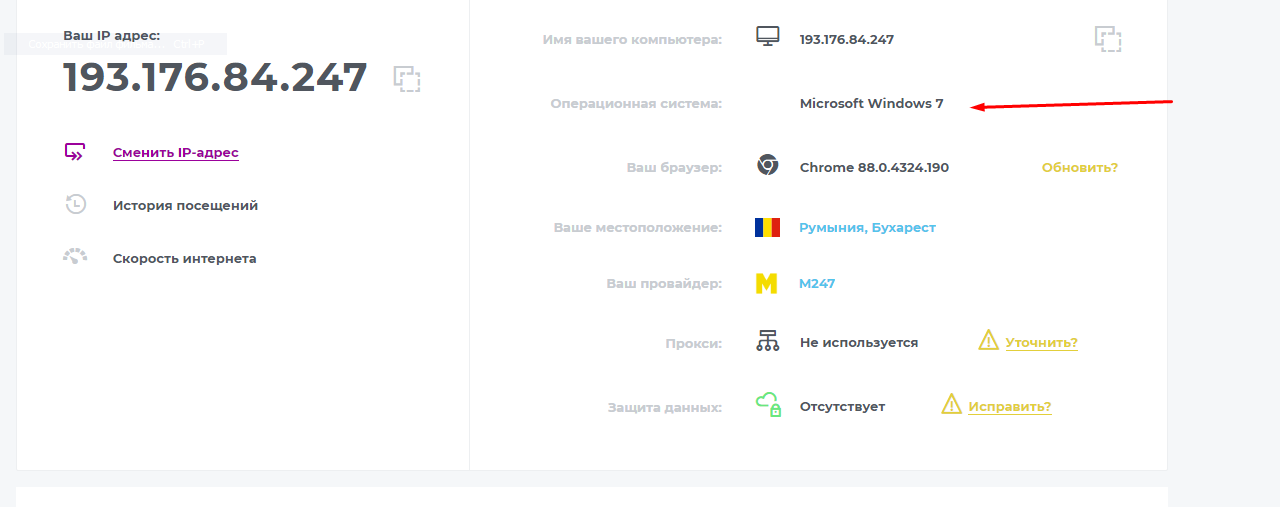The height and width of the screenshot is (507, 1280).
Task: Open Скорость интернета
Action: 184,258
